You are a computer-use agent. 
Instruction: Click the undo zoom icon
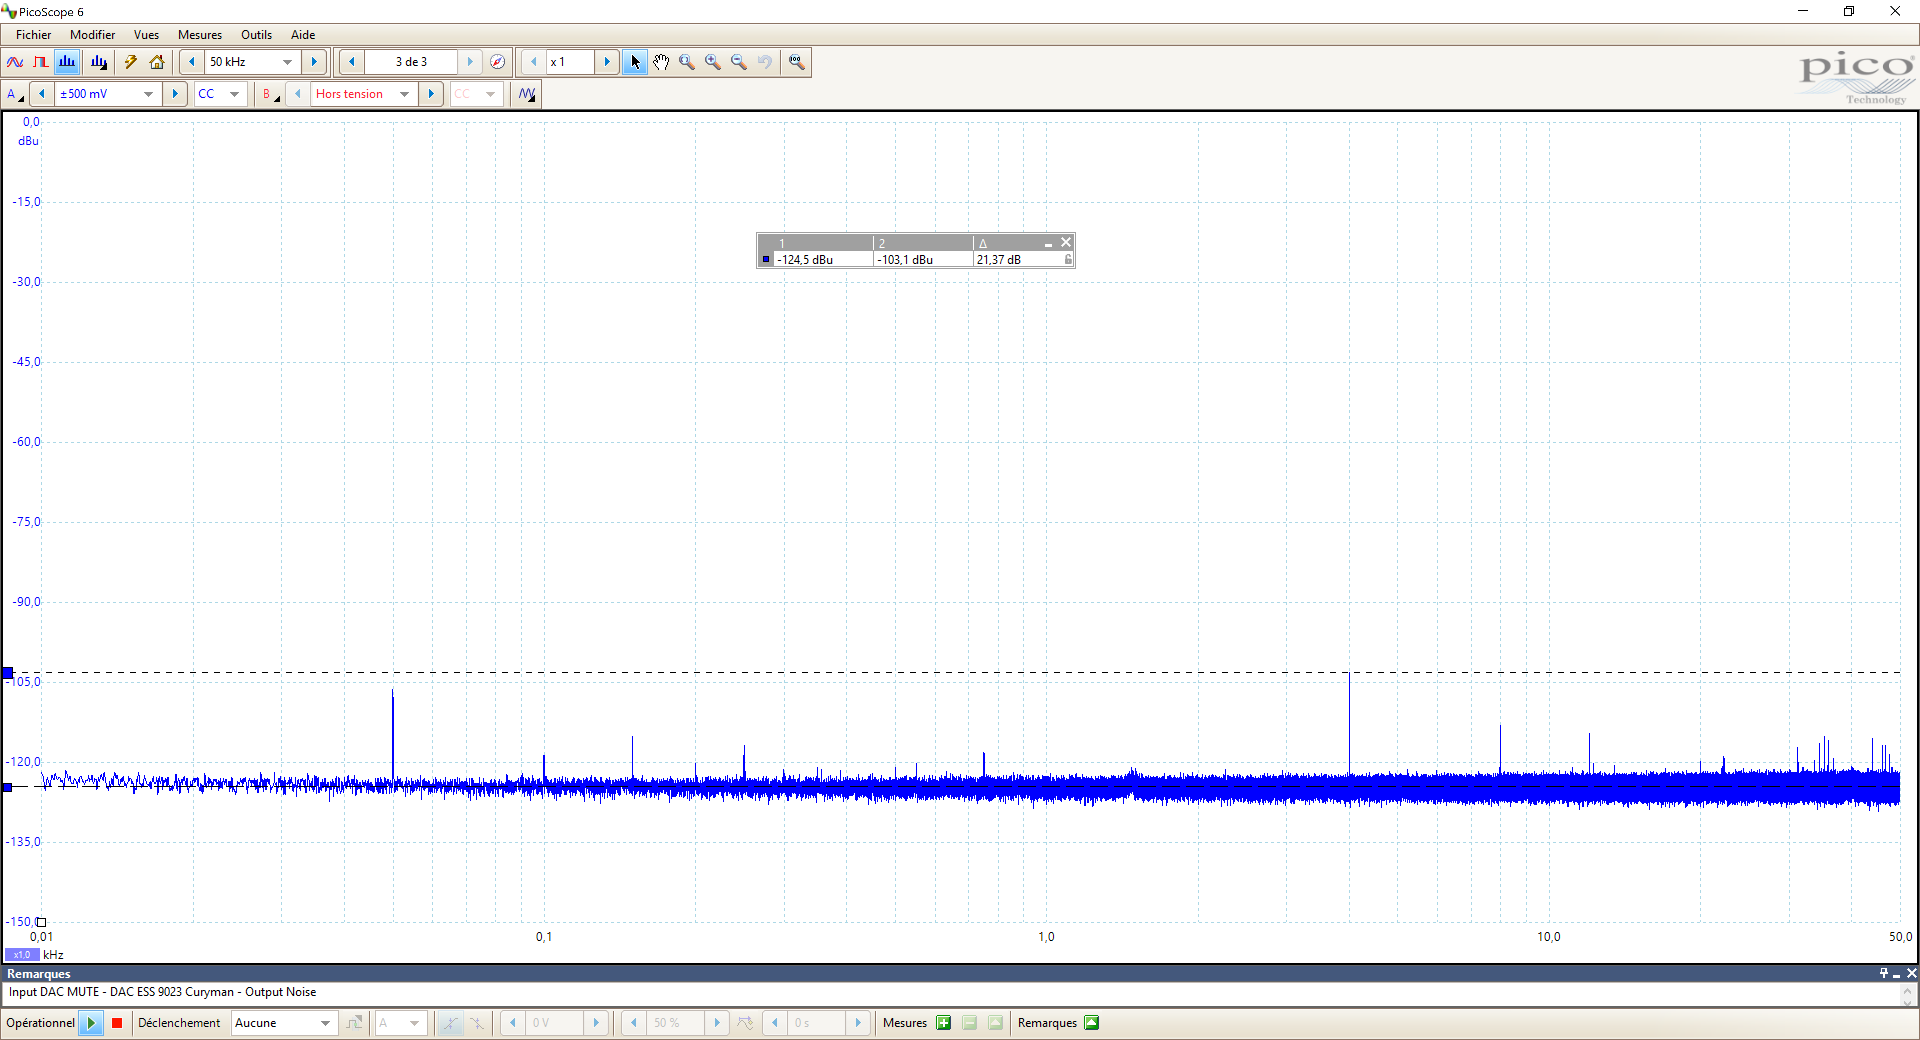[x=765, y=62]
